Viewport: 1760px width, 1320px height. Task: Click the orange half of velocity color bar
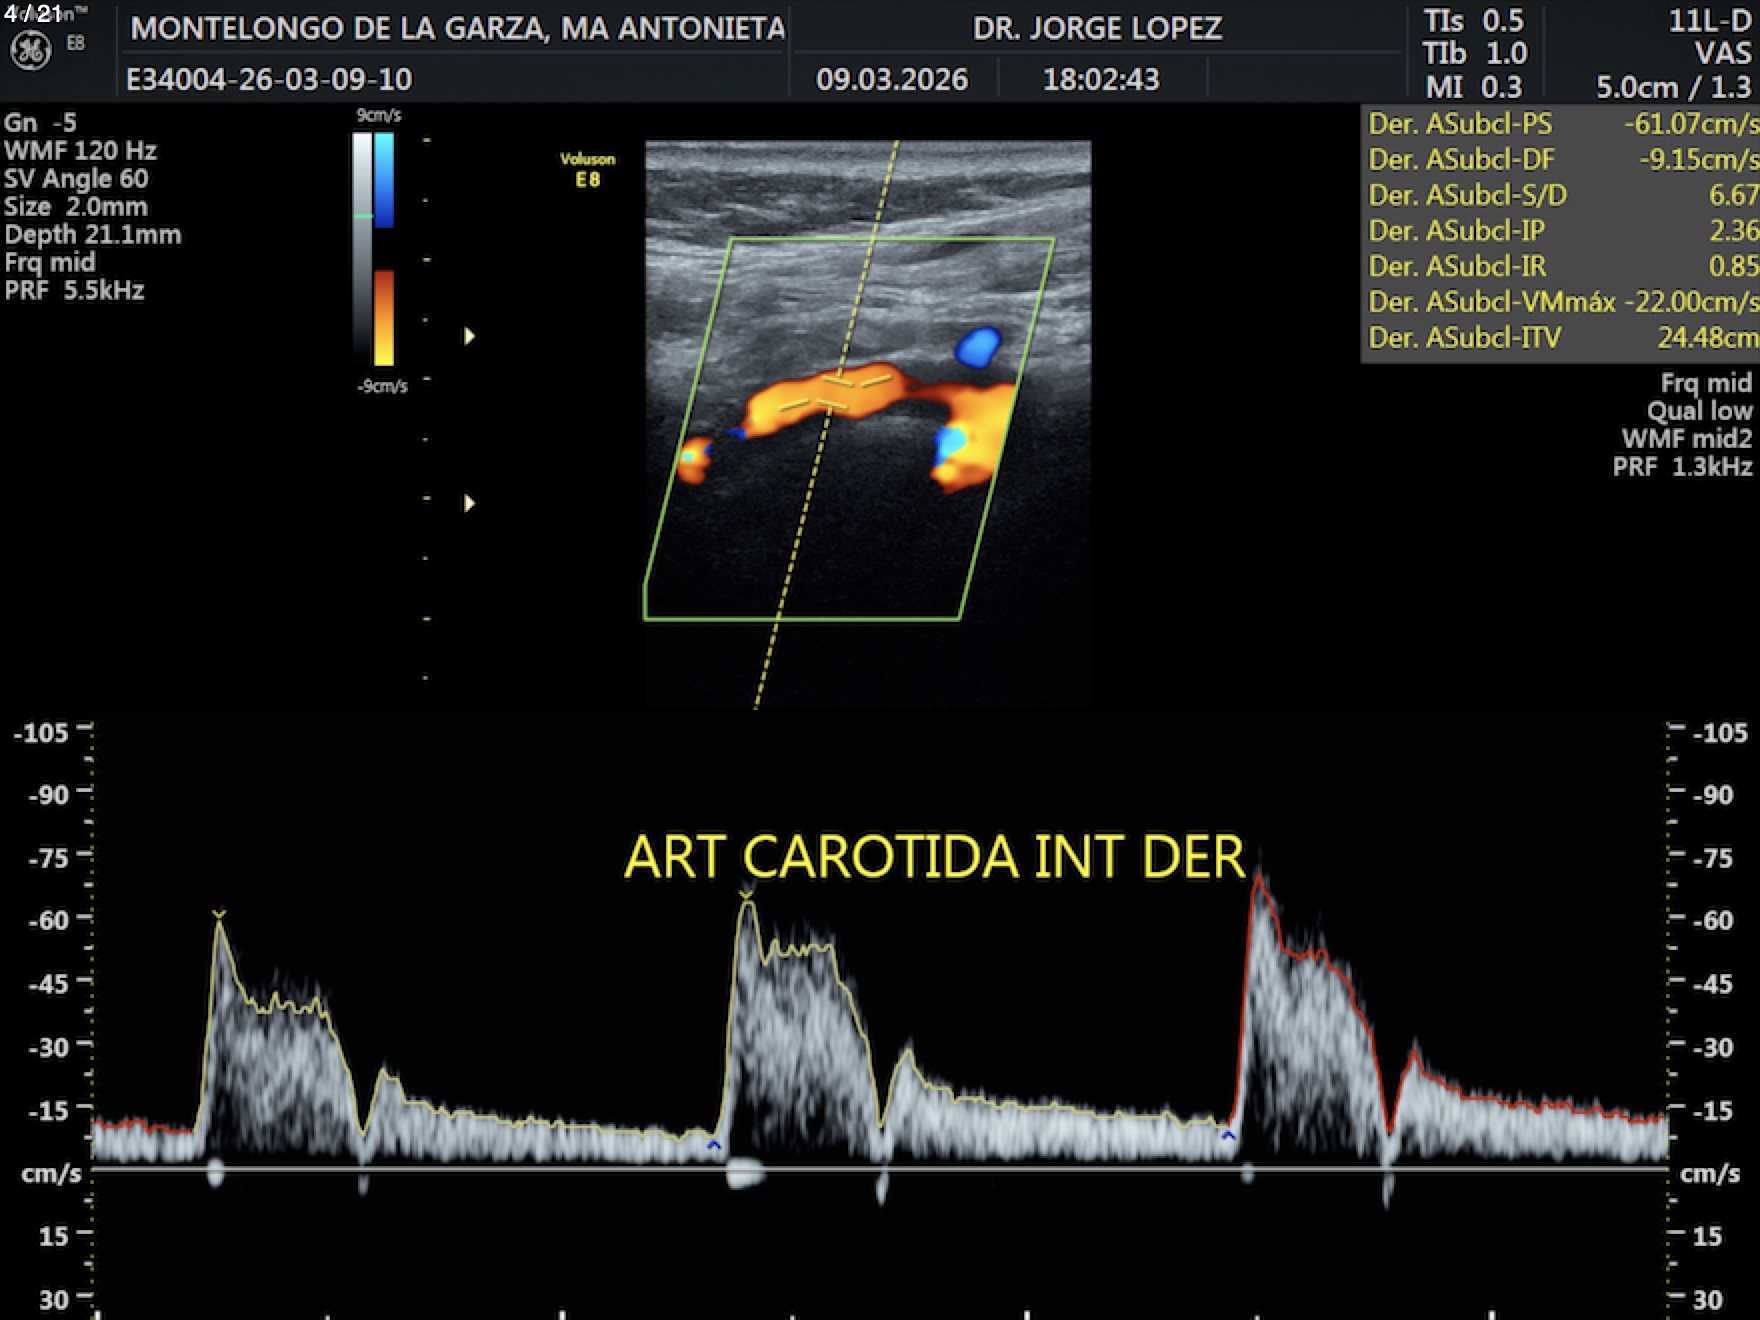pos(384,317)
